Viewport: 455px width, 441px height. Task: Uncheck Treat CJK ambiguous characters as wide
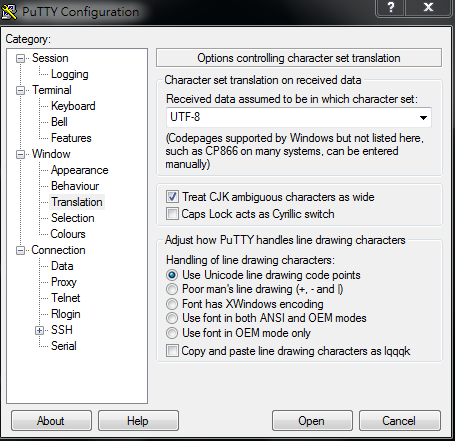(172, 197)
